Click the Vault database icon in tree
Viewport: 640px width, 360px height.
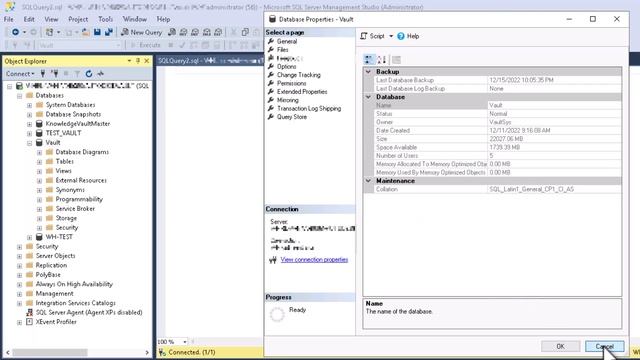(39, 142)
